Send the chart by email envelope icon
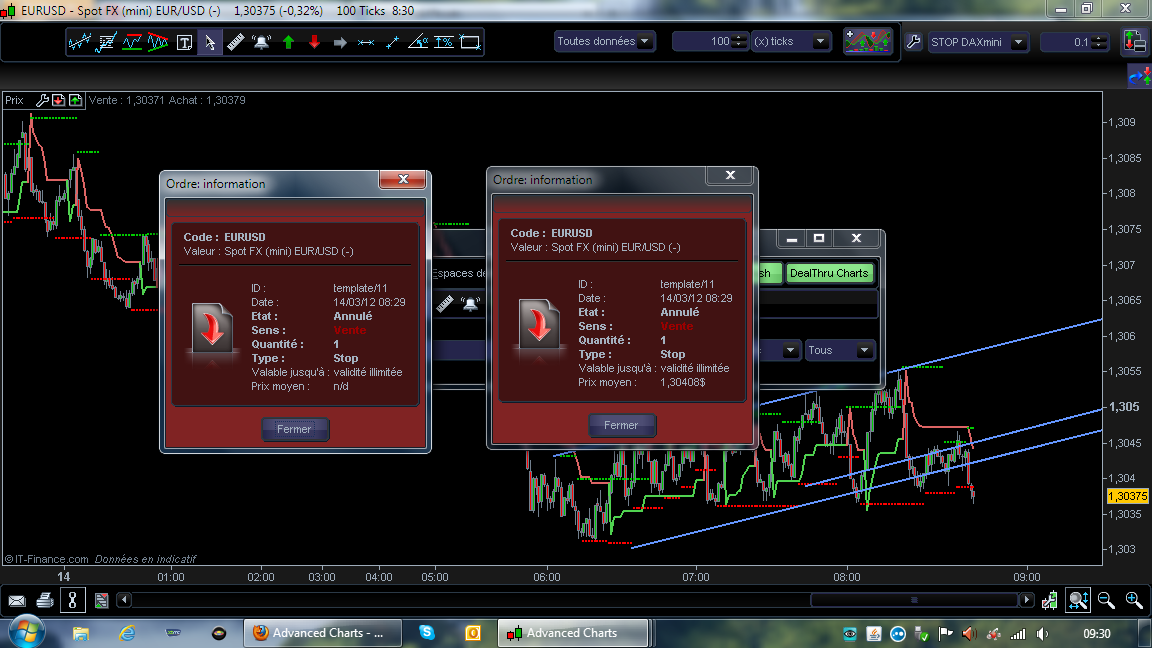Viewport: 1152px width, 648px height. (16, 601)
